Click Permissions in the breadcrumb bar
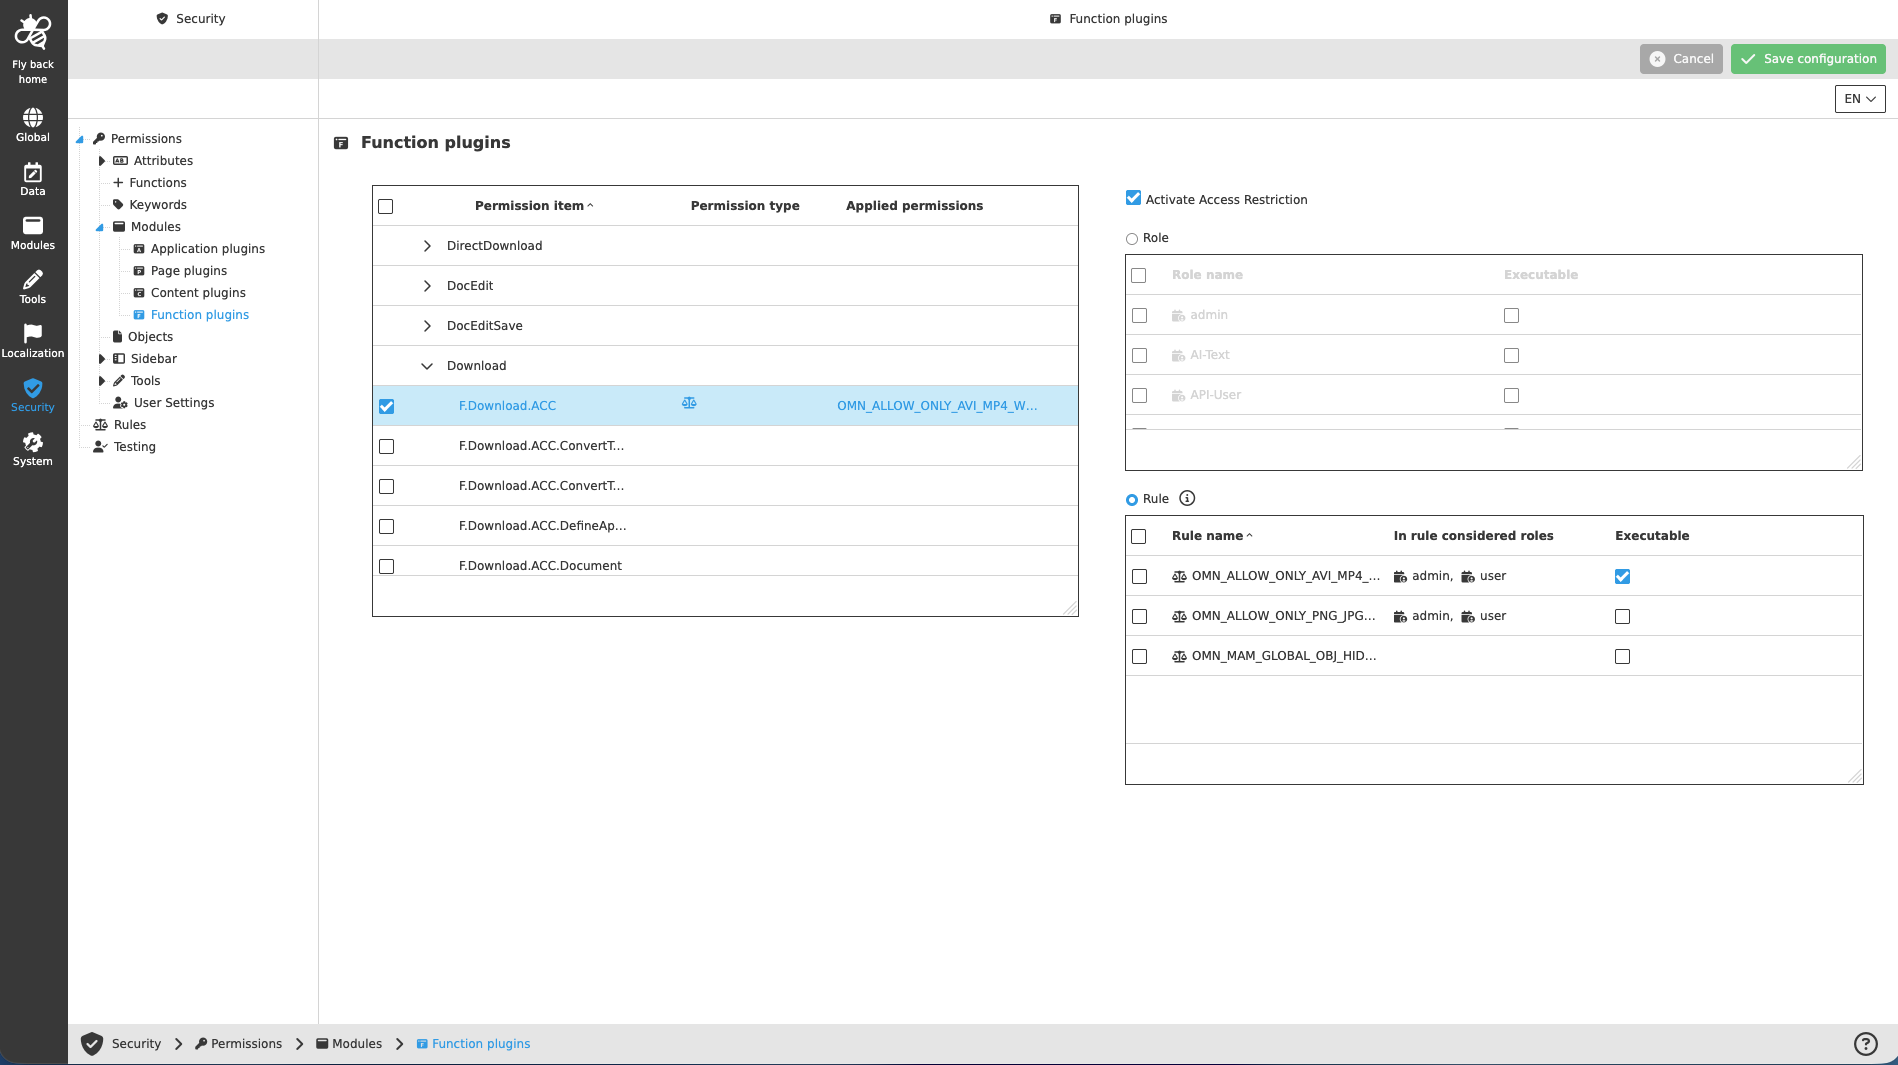 (x=247, y=1043)
